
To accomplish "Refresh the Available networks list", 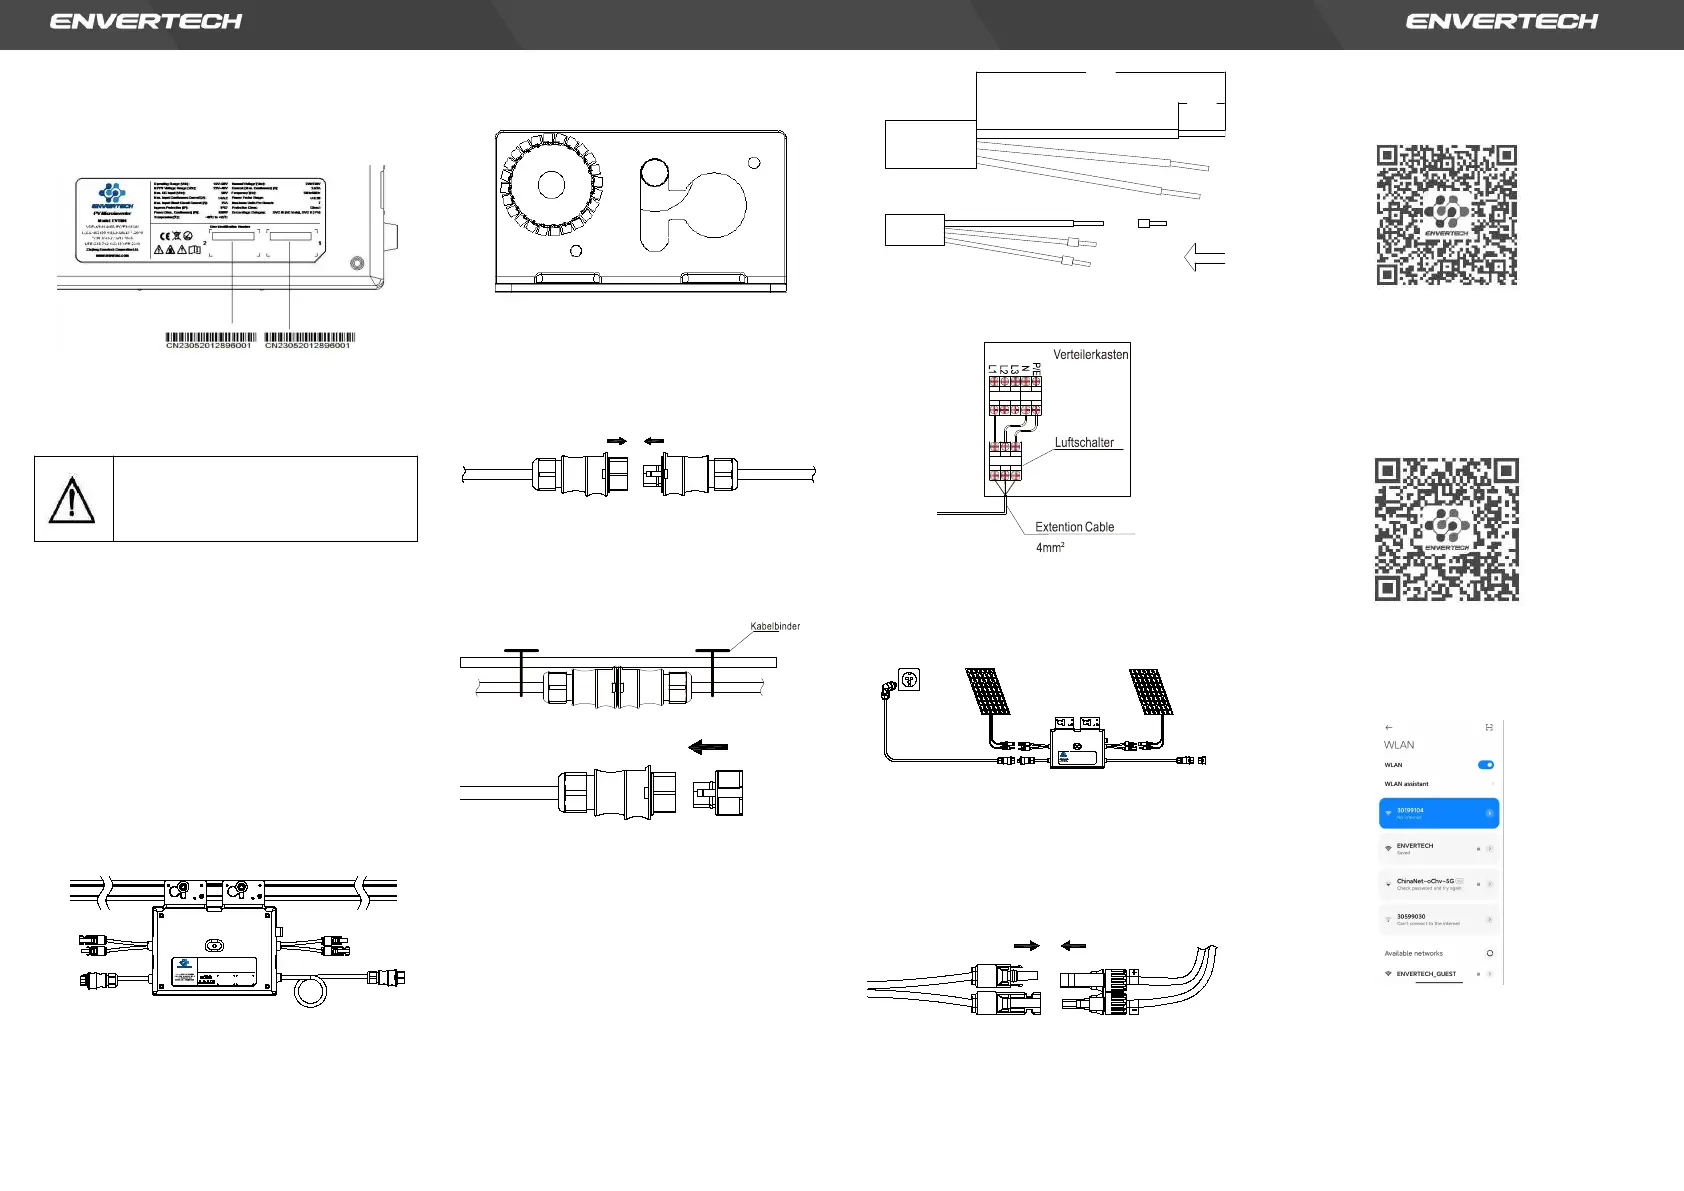I will click(x=1490, y=953).
